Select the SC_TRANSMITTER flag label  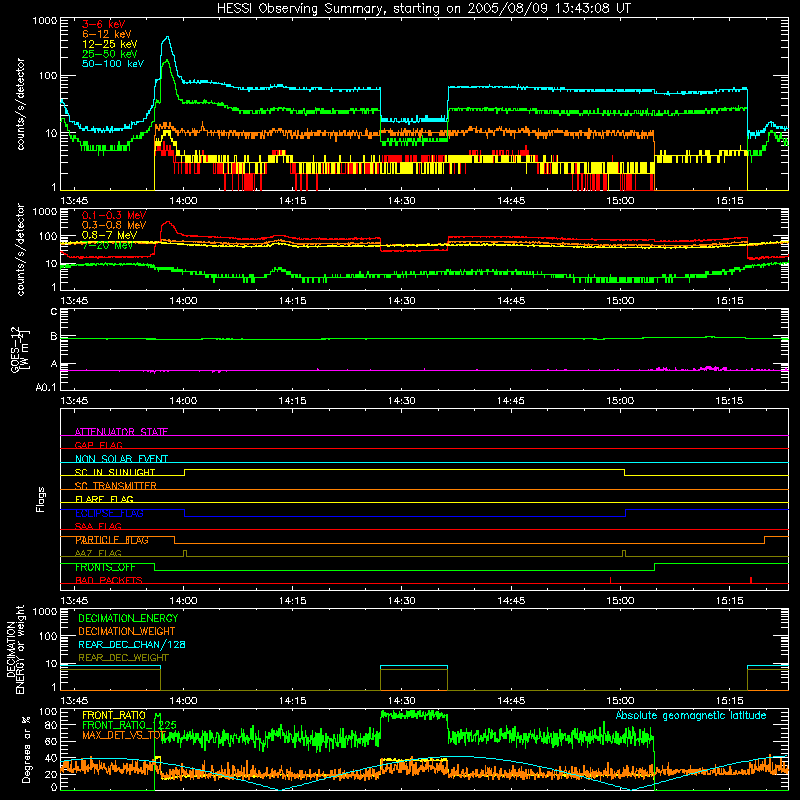tap(116, 486)
